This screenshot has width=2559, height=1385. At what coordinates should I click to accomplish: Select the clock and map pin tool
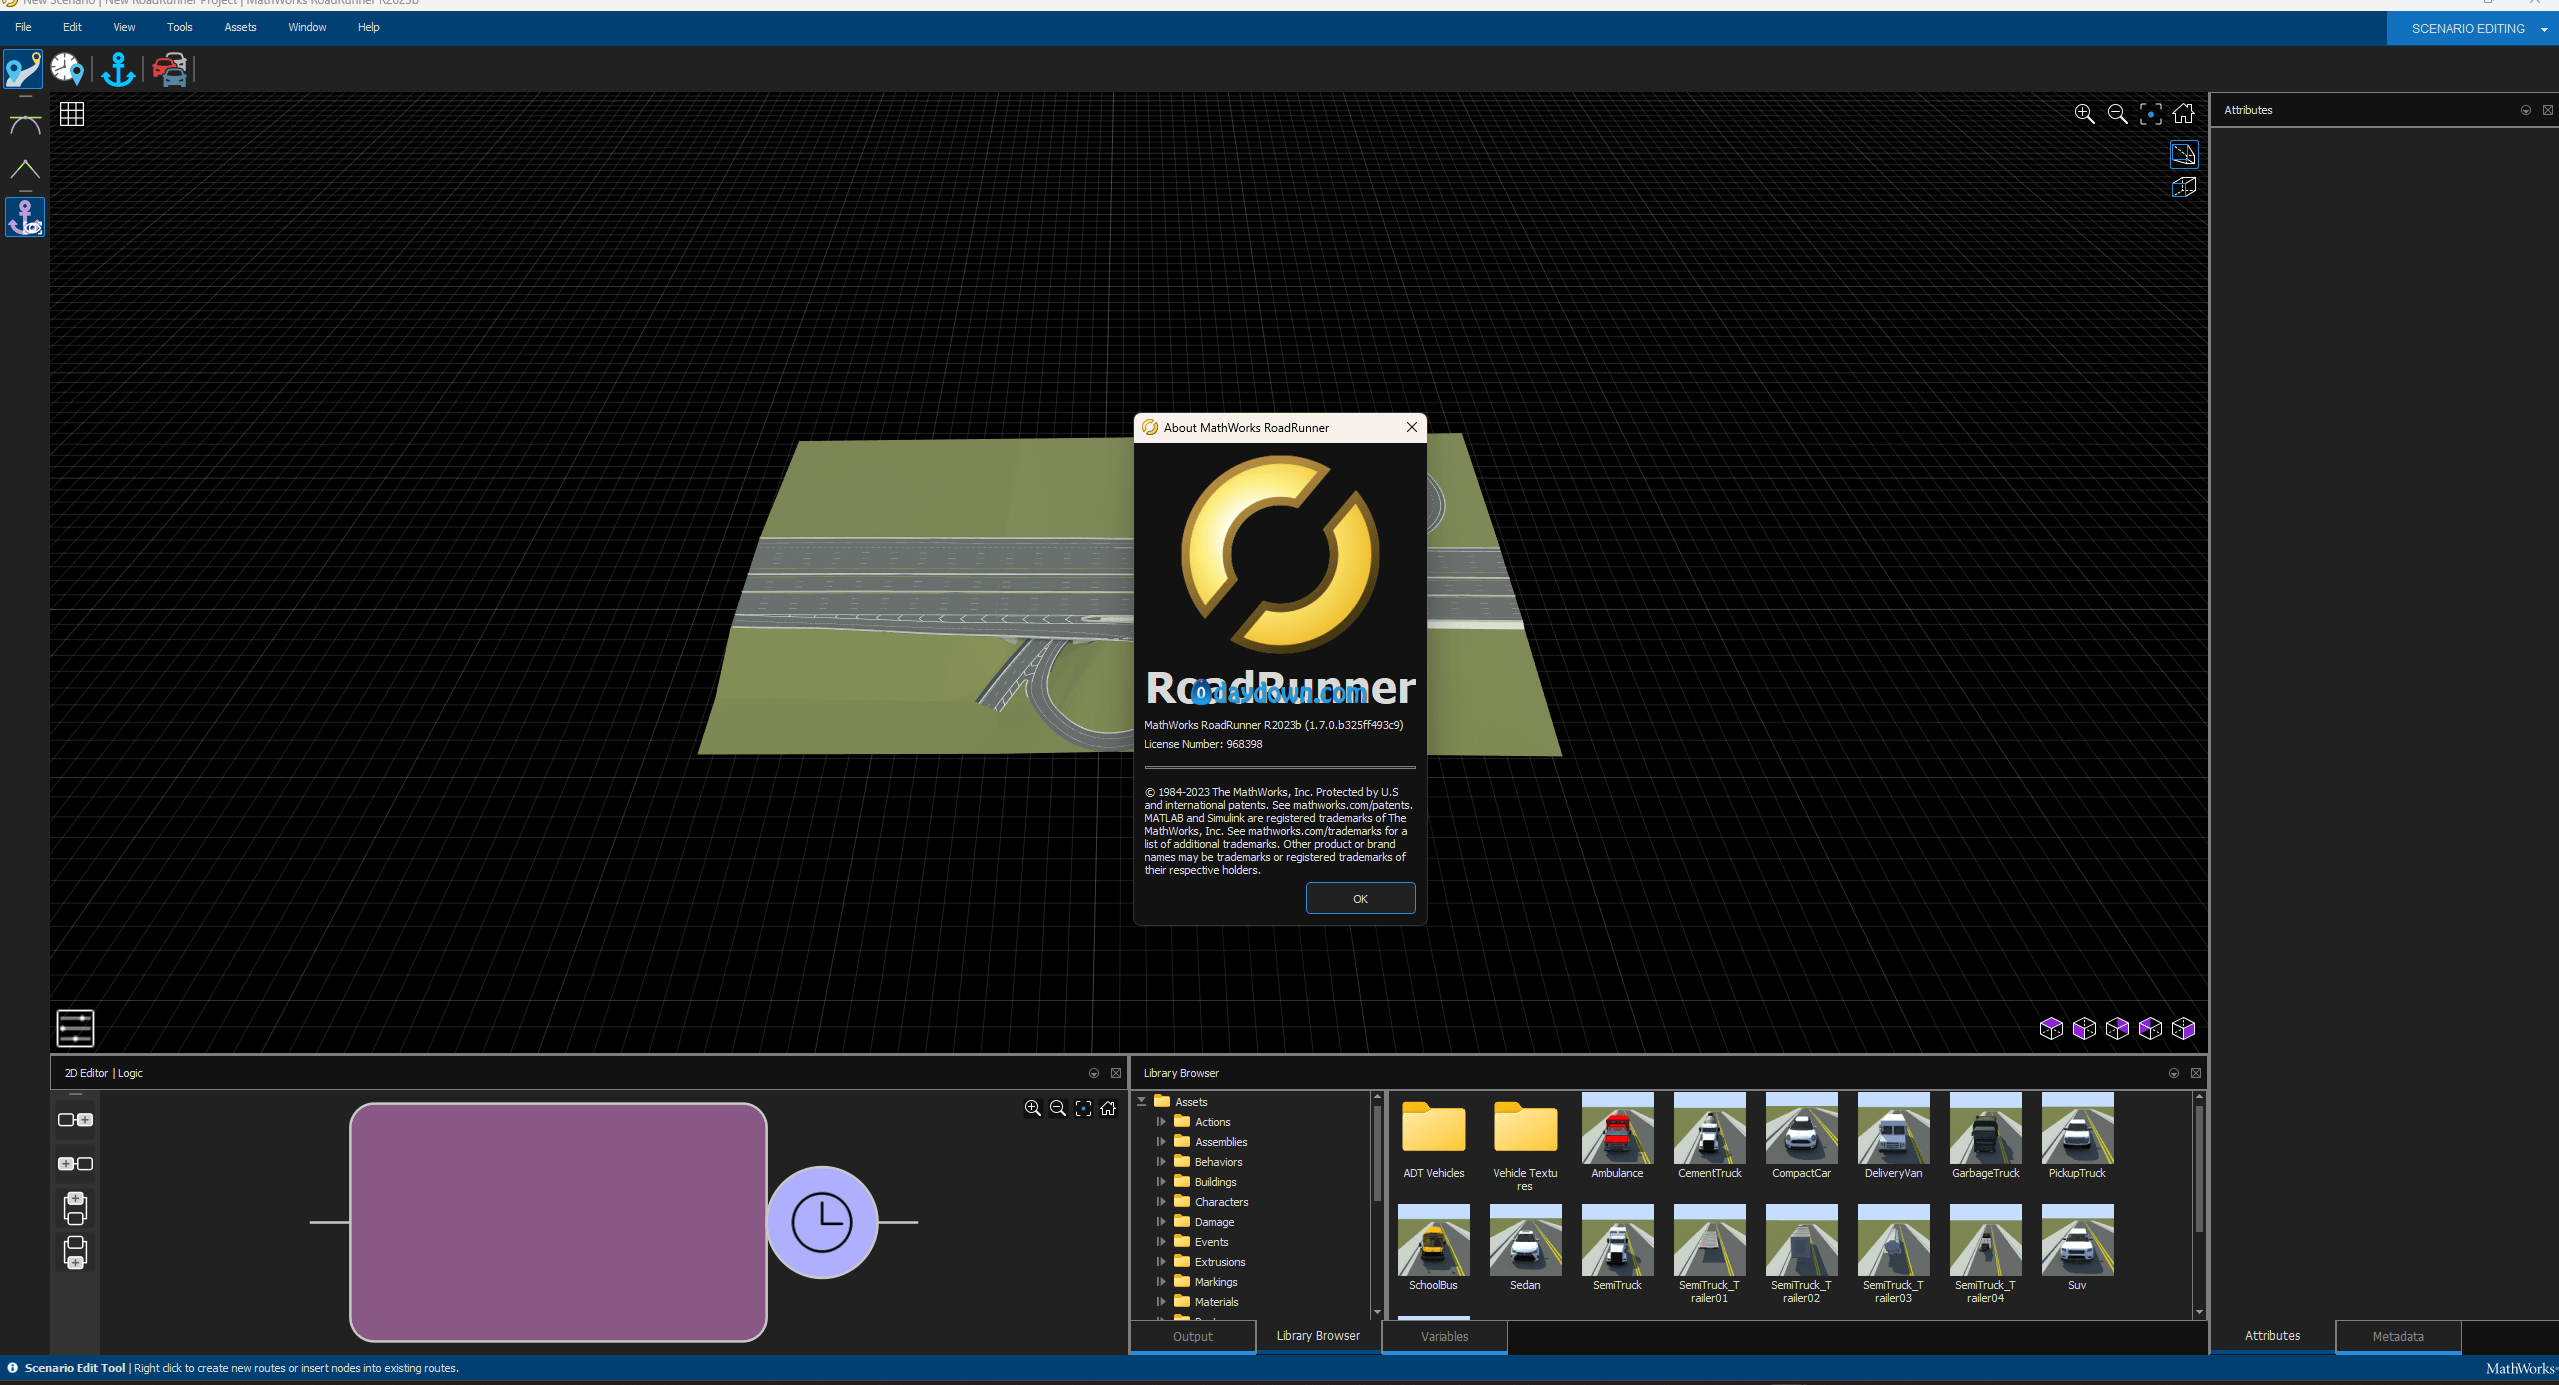coord(68,70)
